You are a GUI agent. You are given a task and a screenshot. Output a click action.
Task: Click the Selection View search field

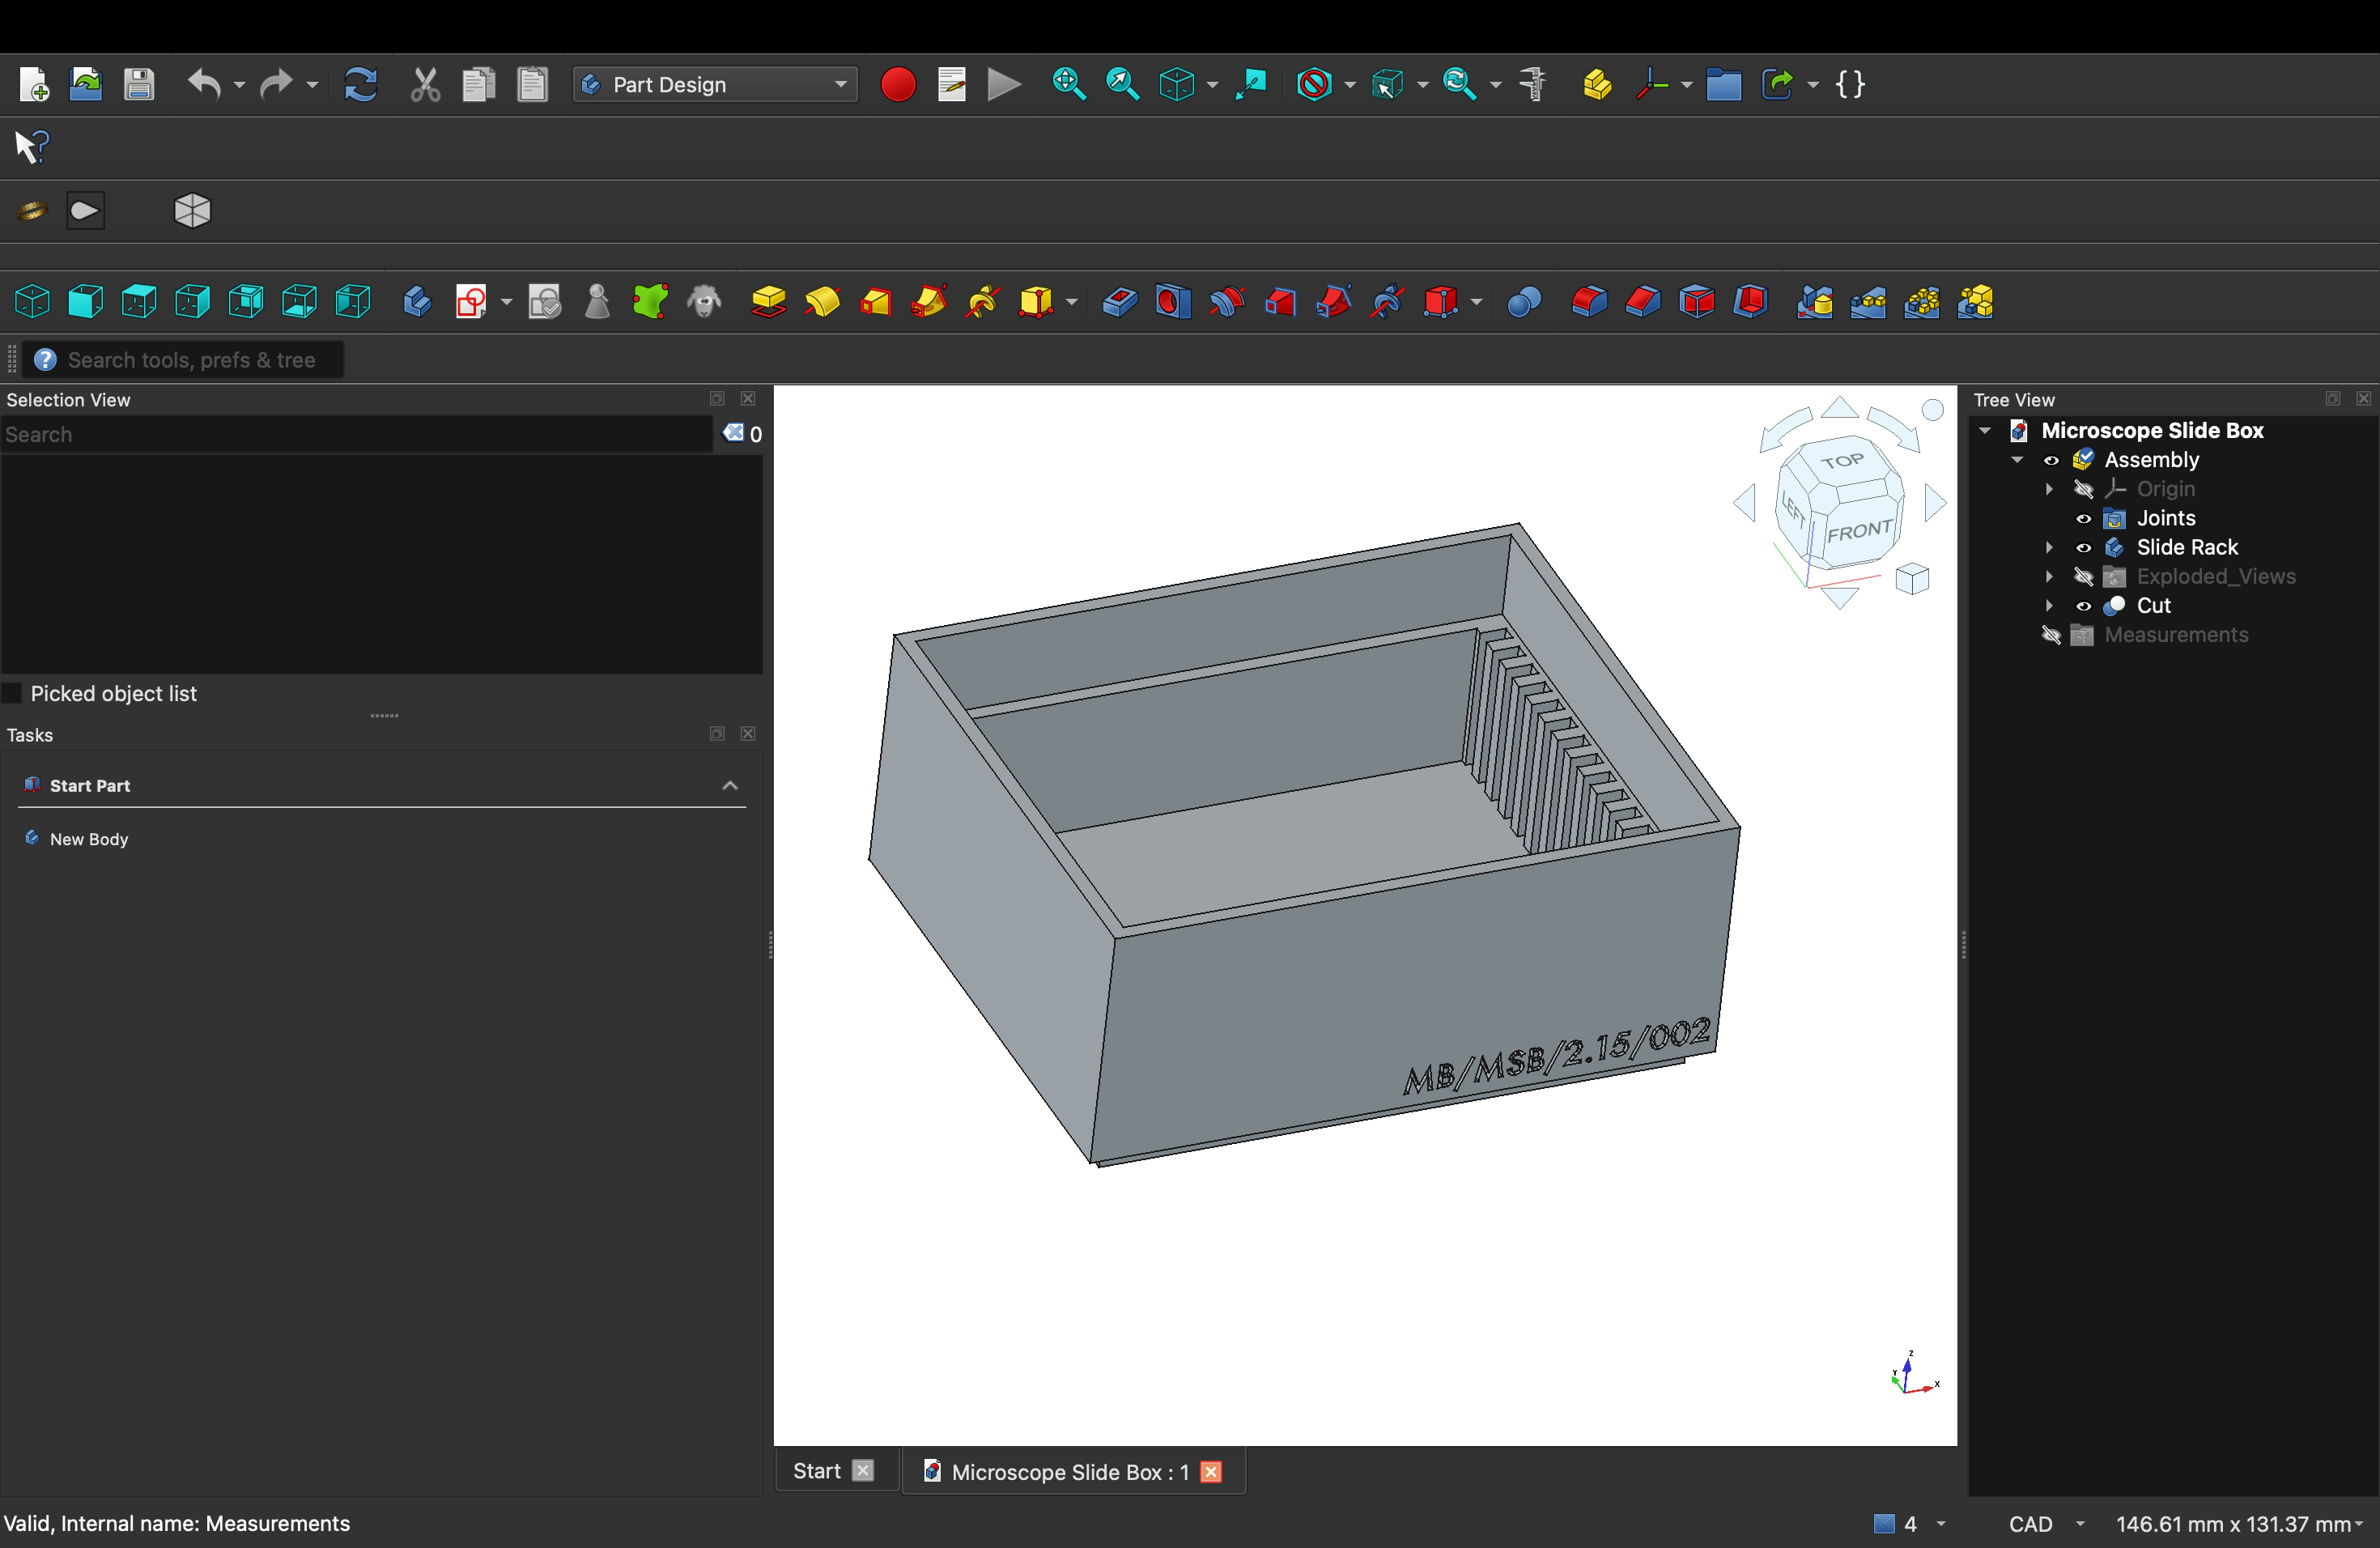point(357,435)
